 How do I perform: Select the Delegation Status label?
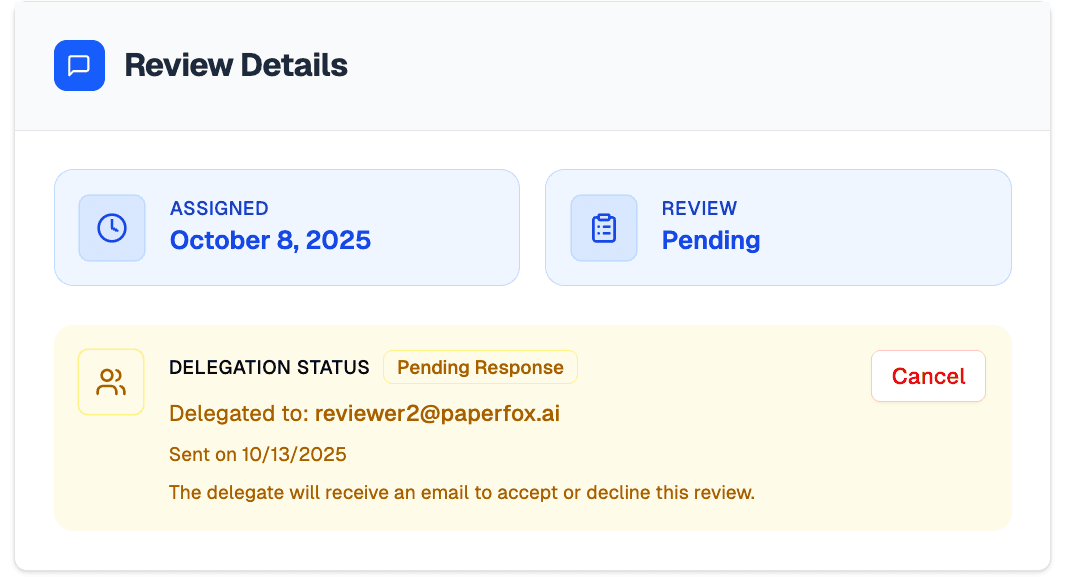pos(269,367)
